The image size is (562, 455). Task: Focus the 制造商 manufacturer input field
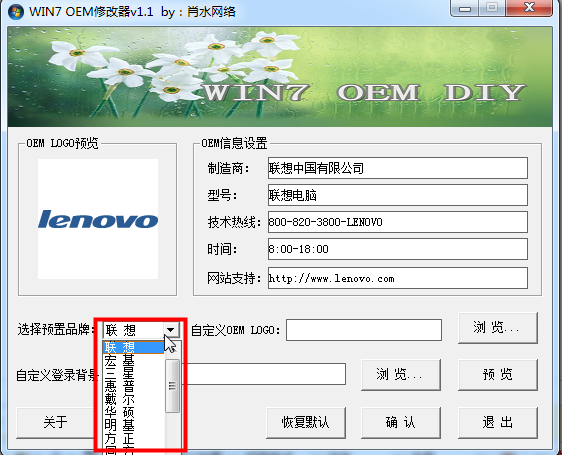[x=397, y=168]
